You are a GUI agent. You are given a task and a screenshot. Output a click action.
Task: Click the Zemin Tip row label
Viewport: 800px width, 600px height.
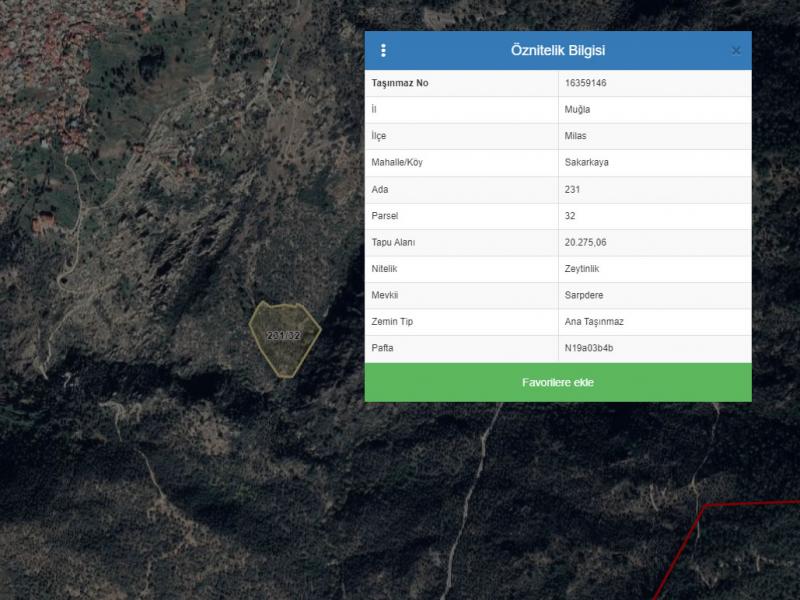pos(392,322)
